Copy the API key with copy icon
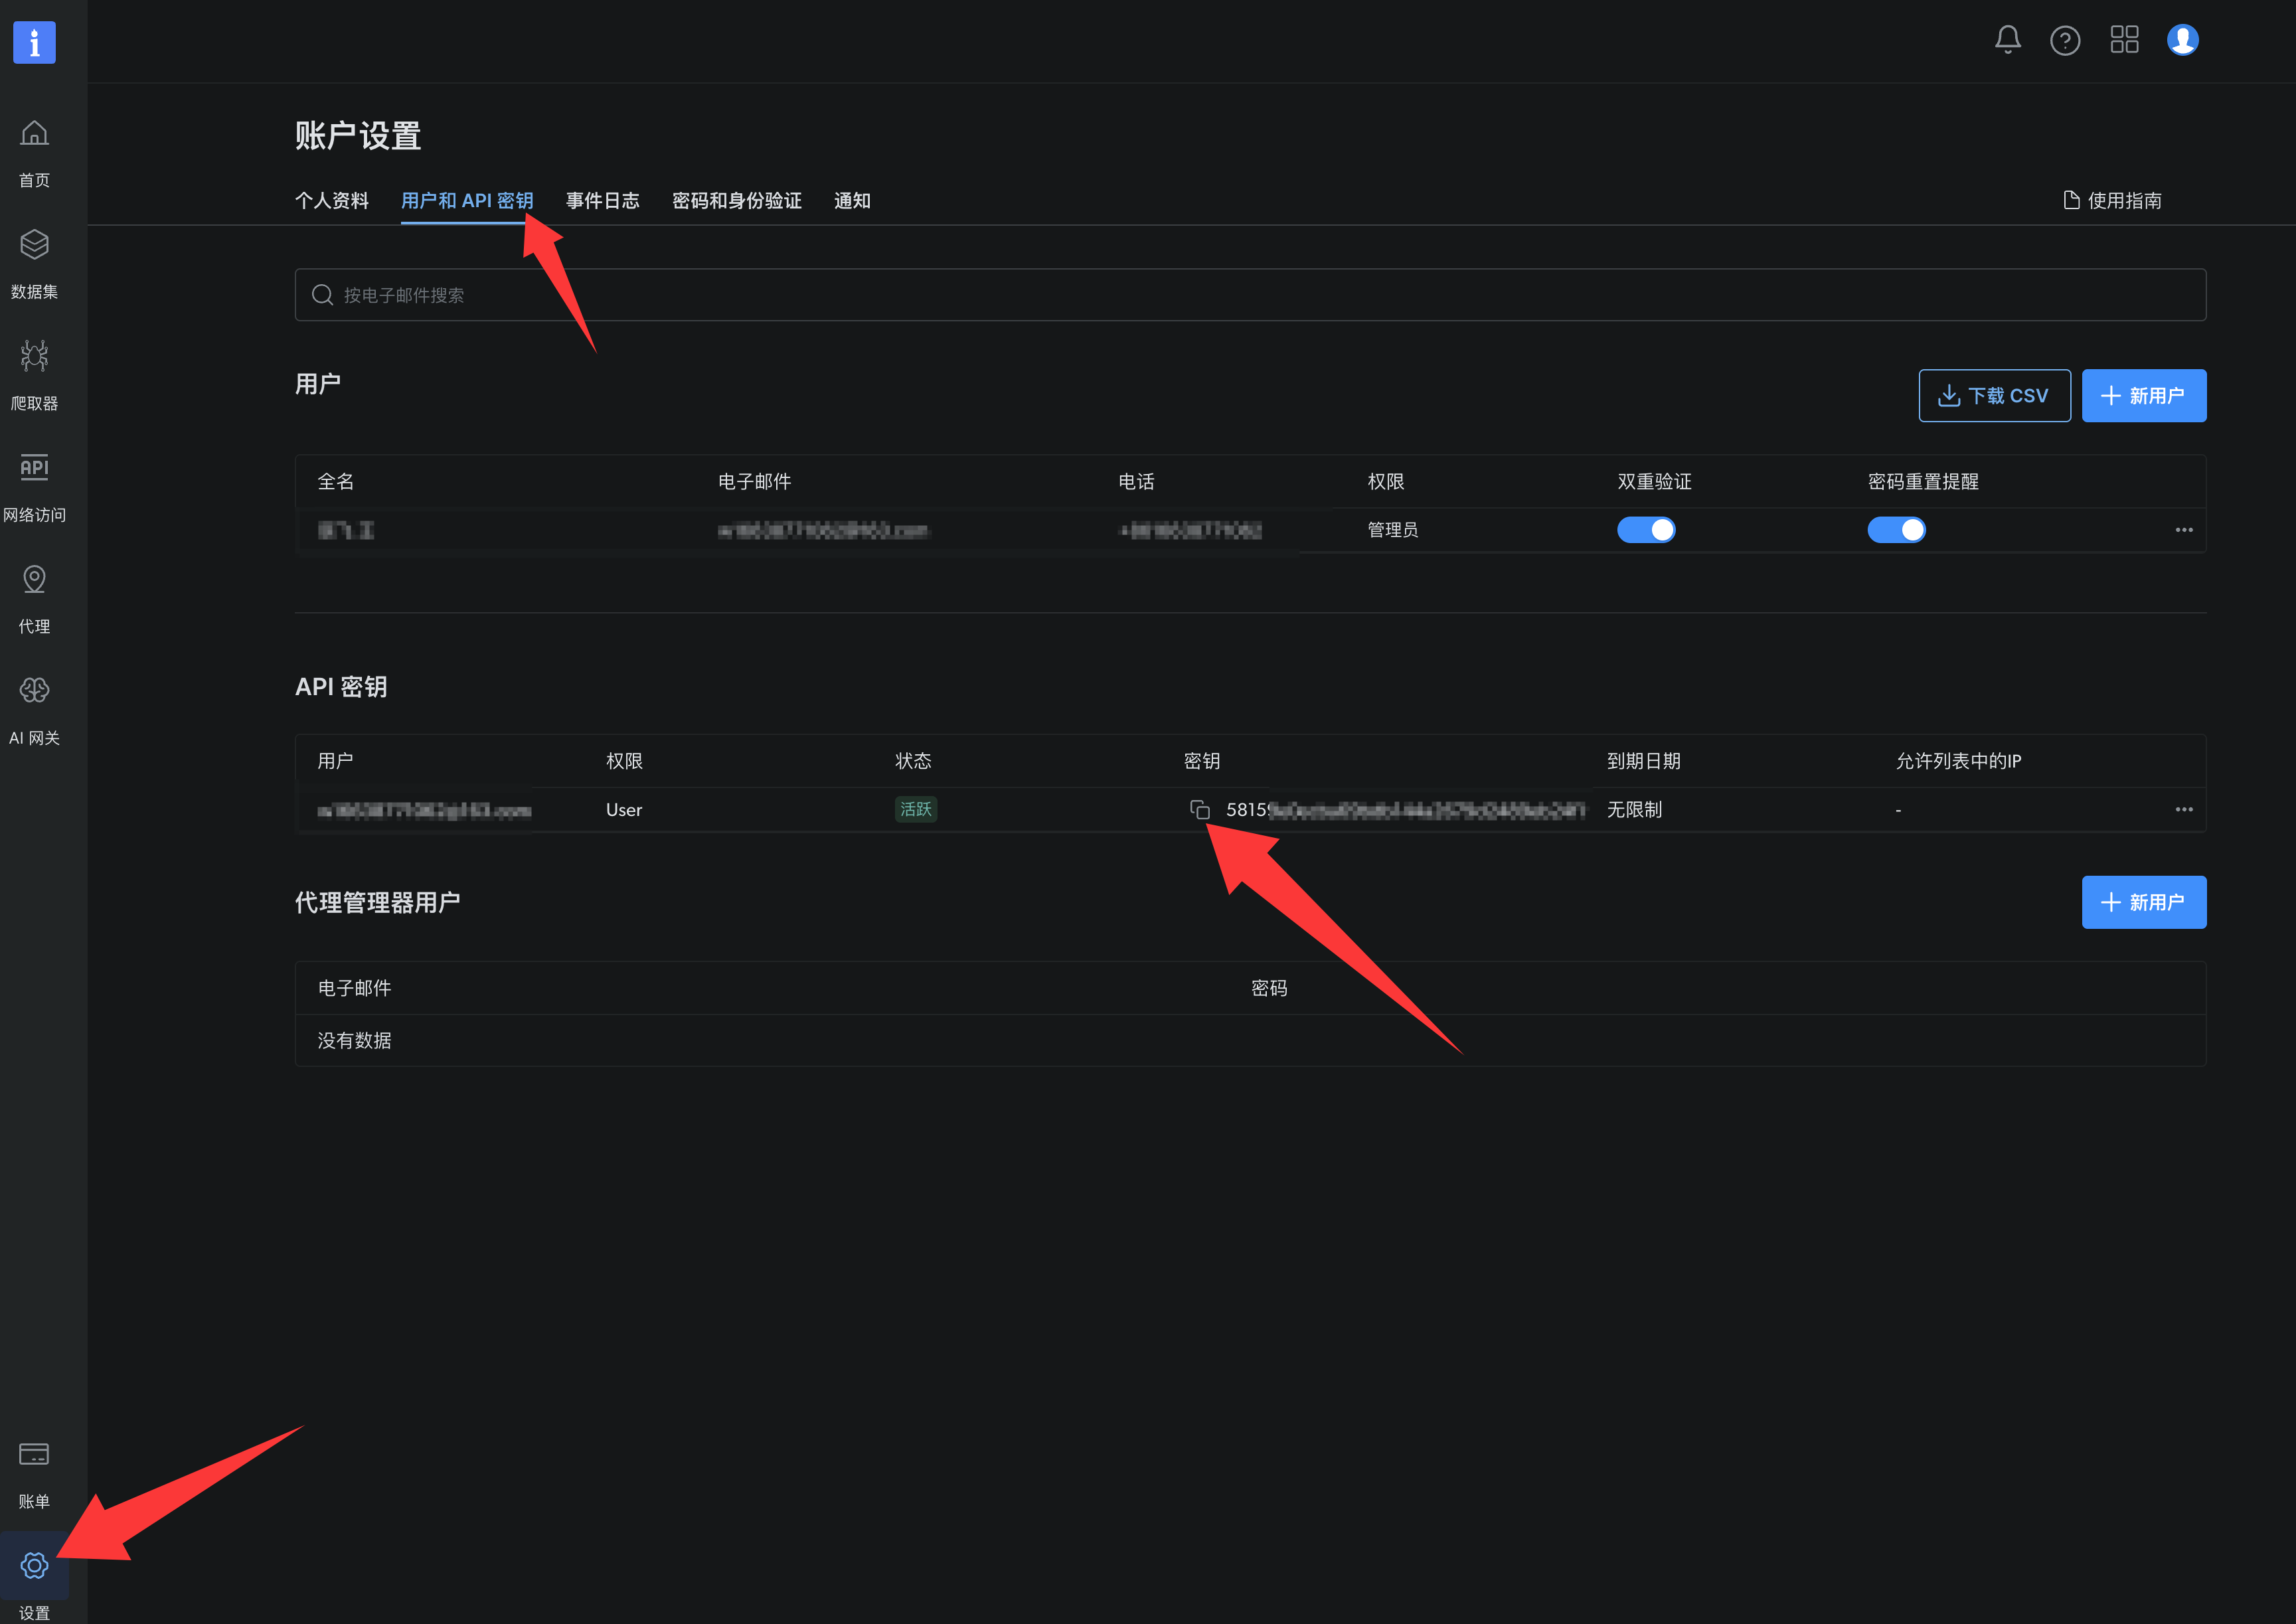The height and width of the screenshot is (1624, 2296). pyautogui.click(x=1199, y=809)
